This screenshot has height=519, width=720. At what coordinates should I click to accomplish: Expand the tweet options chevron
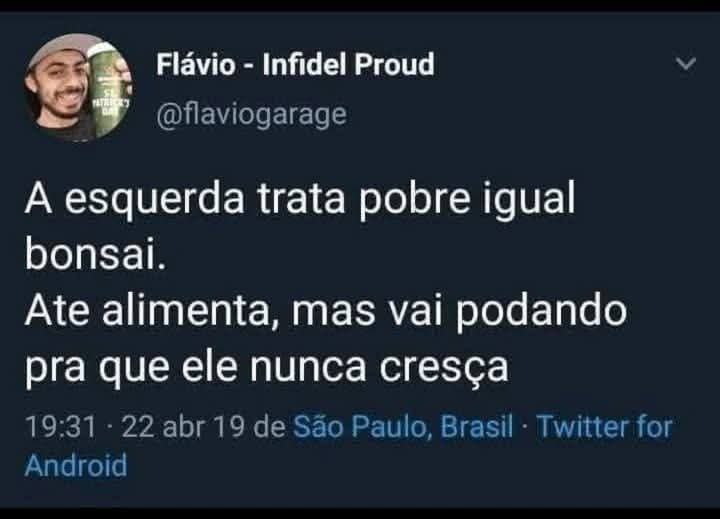click(x=686, y=63)
